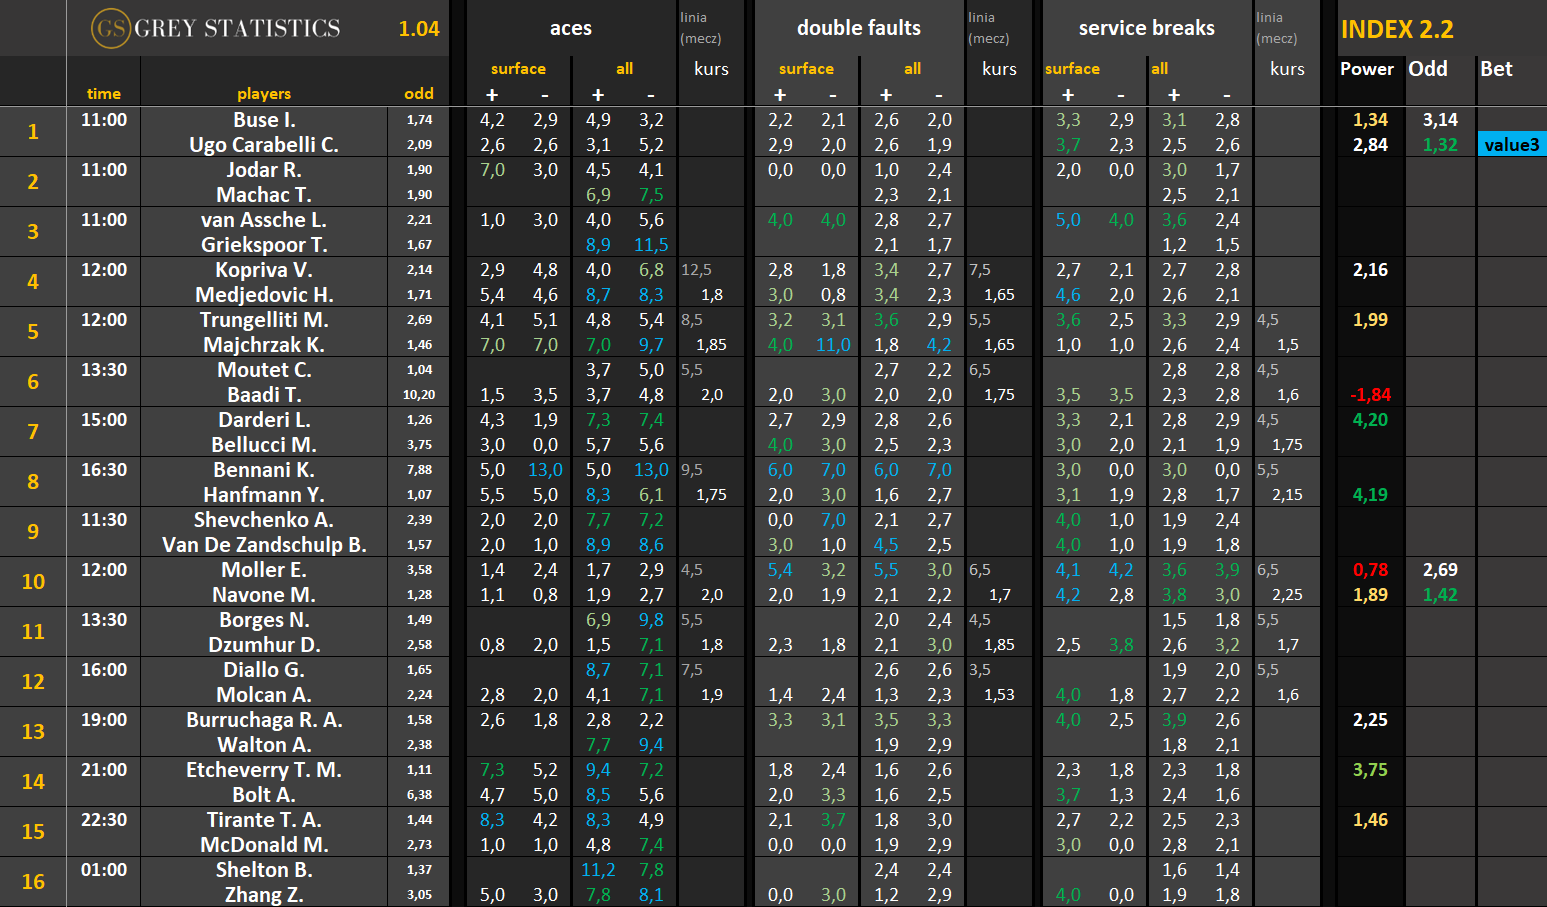This screenshot has height=907, width=1547.
Task: Click the INDEX 2.2 title
Action: 1397,30
